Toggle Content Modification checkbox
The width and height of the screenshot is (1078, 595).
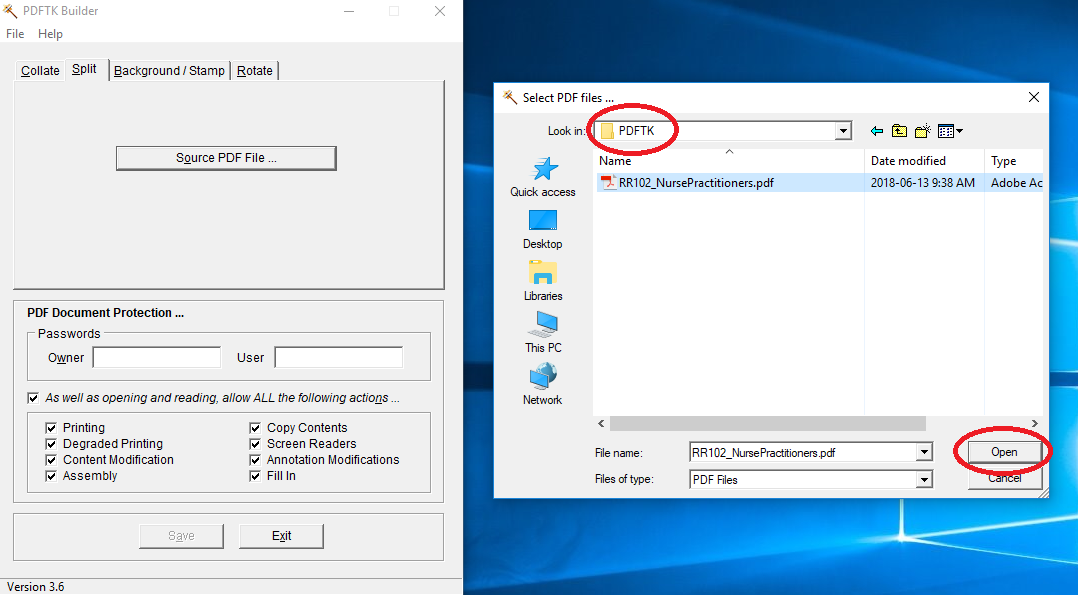tap(51, 459)
